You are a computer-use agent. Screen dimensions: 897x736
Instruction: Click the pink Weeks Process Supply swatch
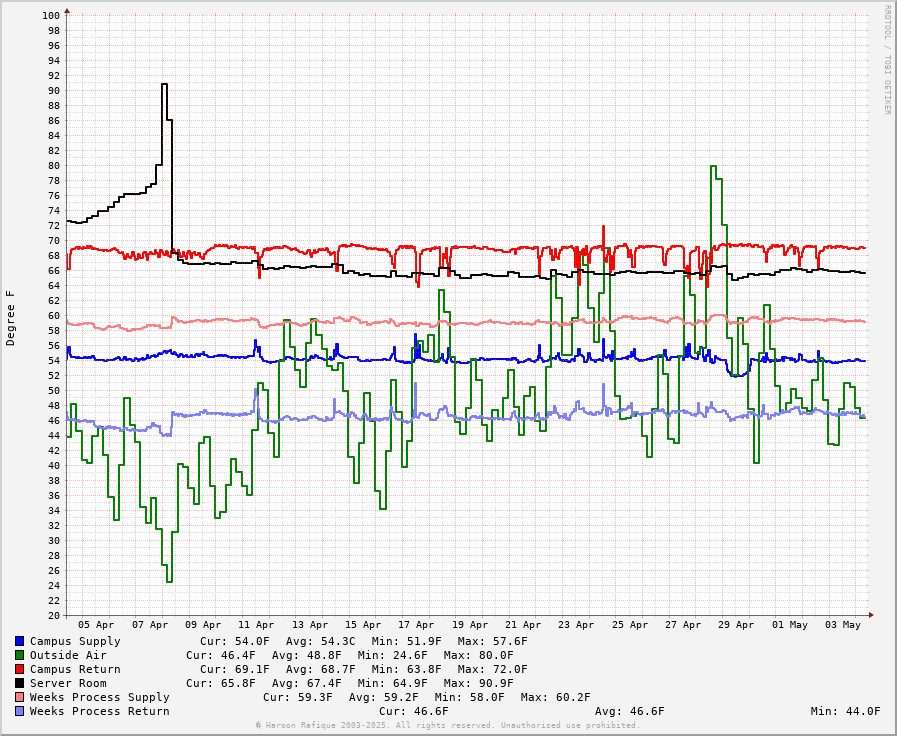coord(19,697)
